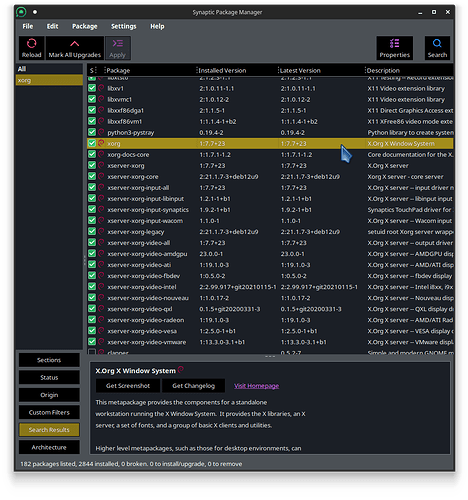Switch to the Status filter button

coord(49,377)
